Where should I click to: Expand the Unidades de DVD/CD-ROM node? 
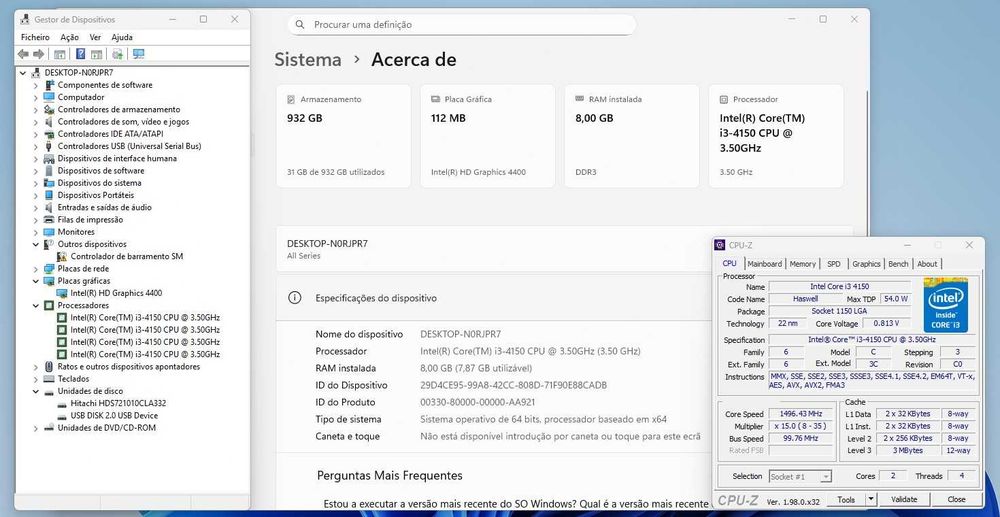36,428
